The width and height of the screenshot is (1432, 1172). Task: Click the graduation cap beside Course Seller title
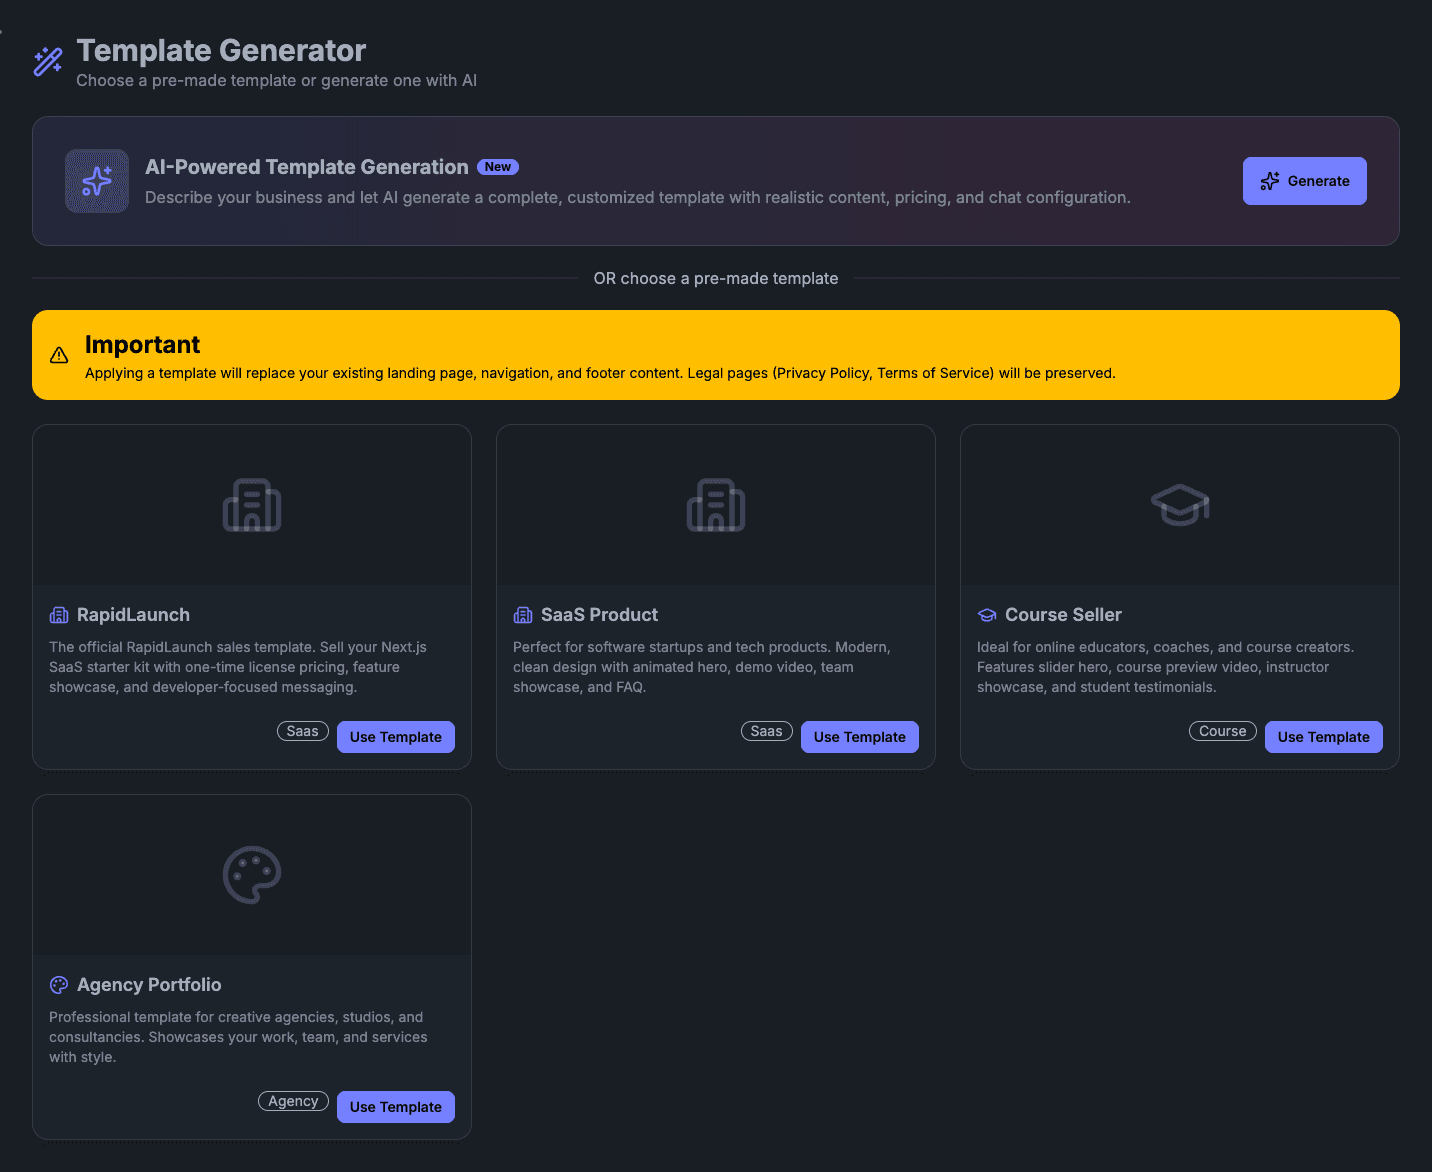click(987, 614)
